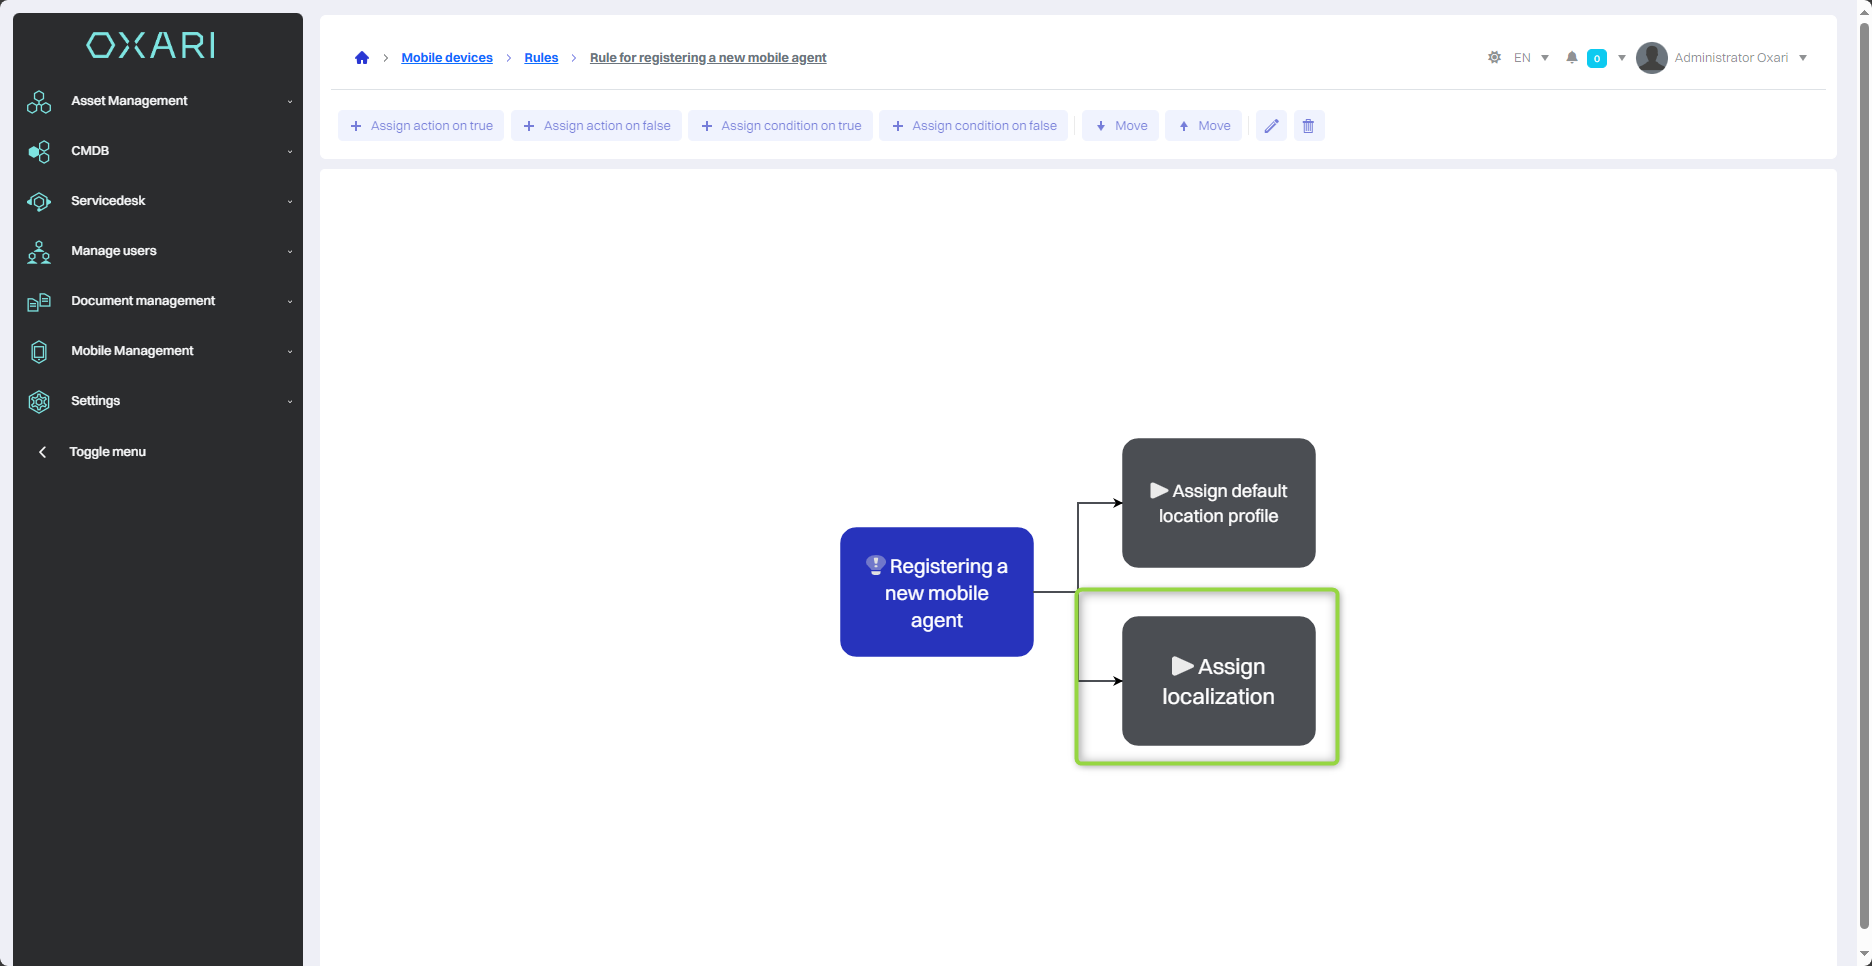Collapse sidebar with Toggle menu

(x=107, y=452)
